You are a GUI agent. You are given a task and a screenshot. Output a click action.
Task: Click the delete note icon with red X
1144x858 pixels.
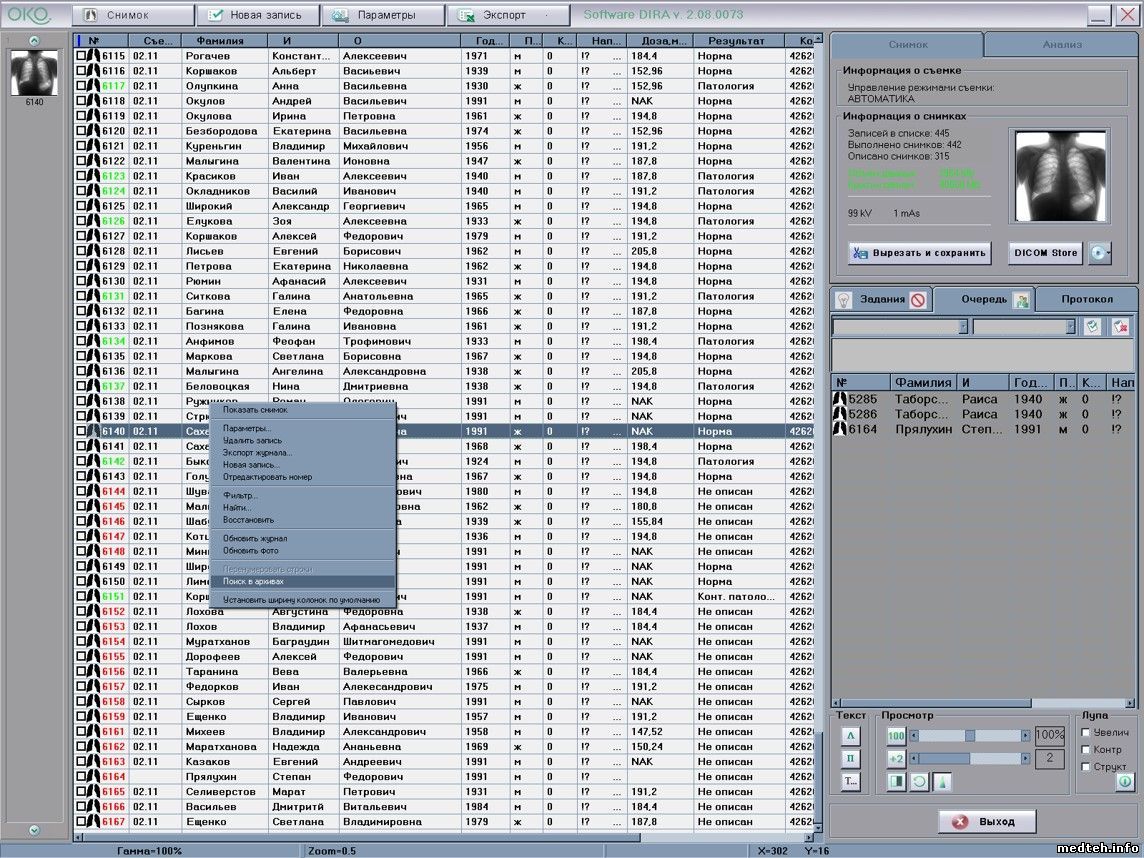1121,327
